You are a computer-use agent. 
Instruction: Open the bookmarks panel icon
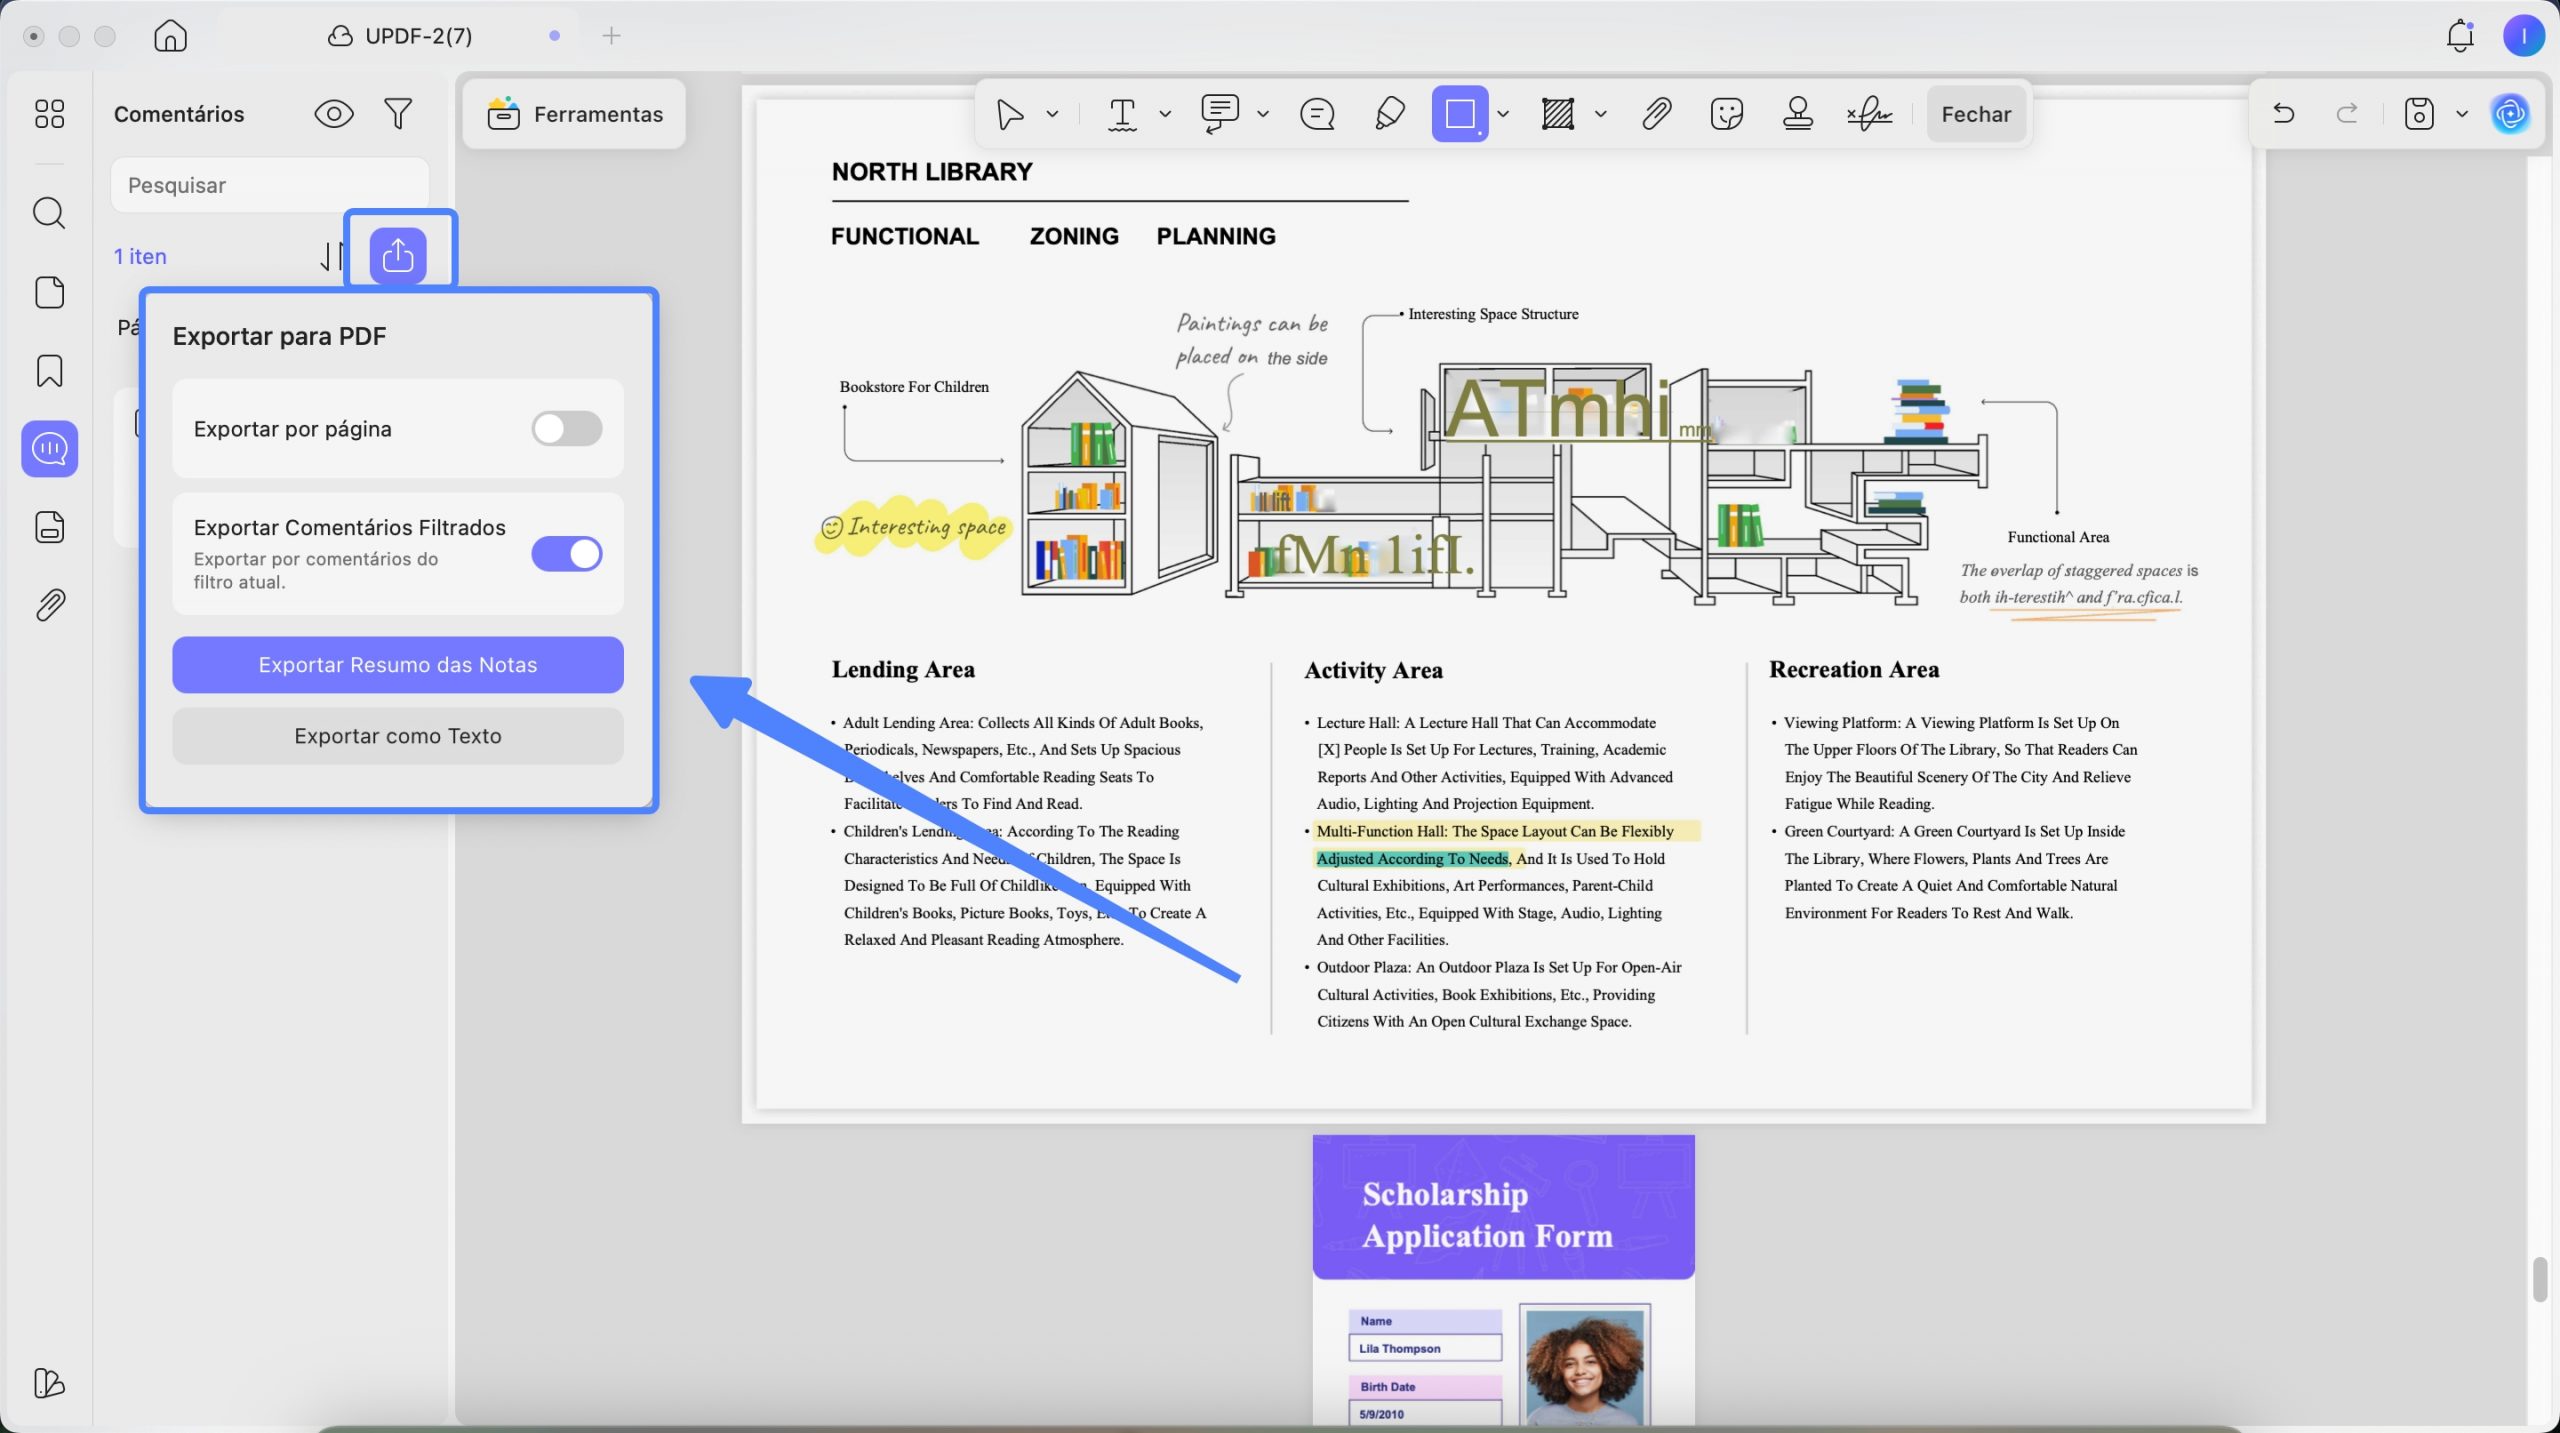[49, 371]
